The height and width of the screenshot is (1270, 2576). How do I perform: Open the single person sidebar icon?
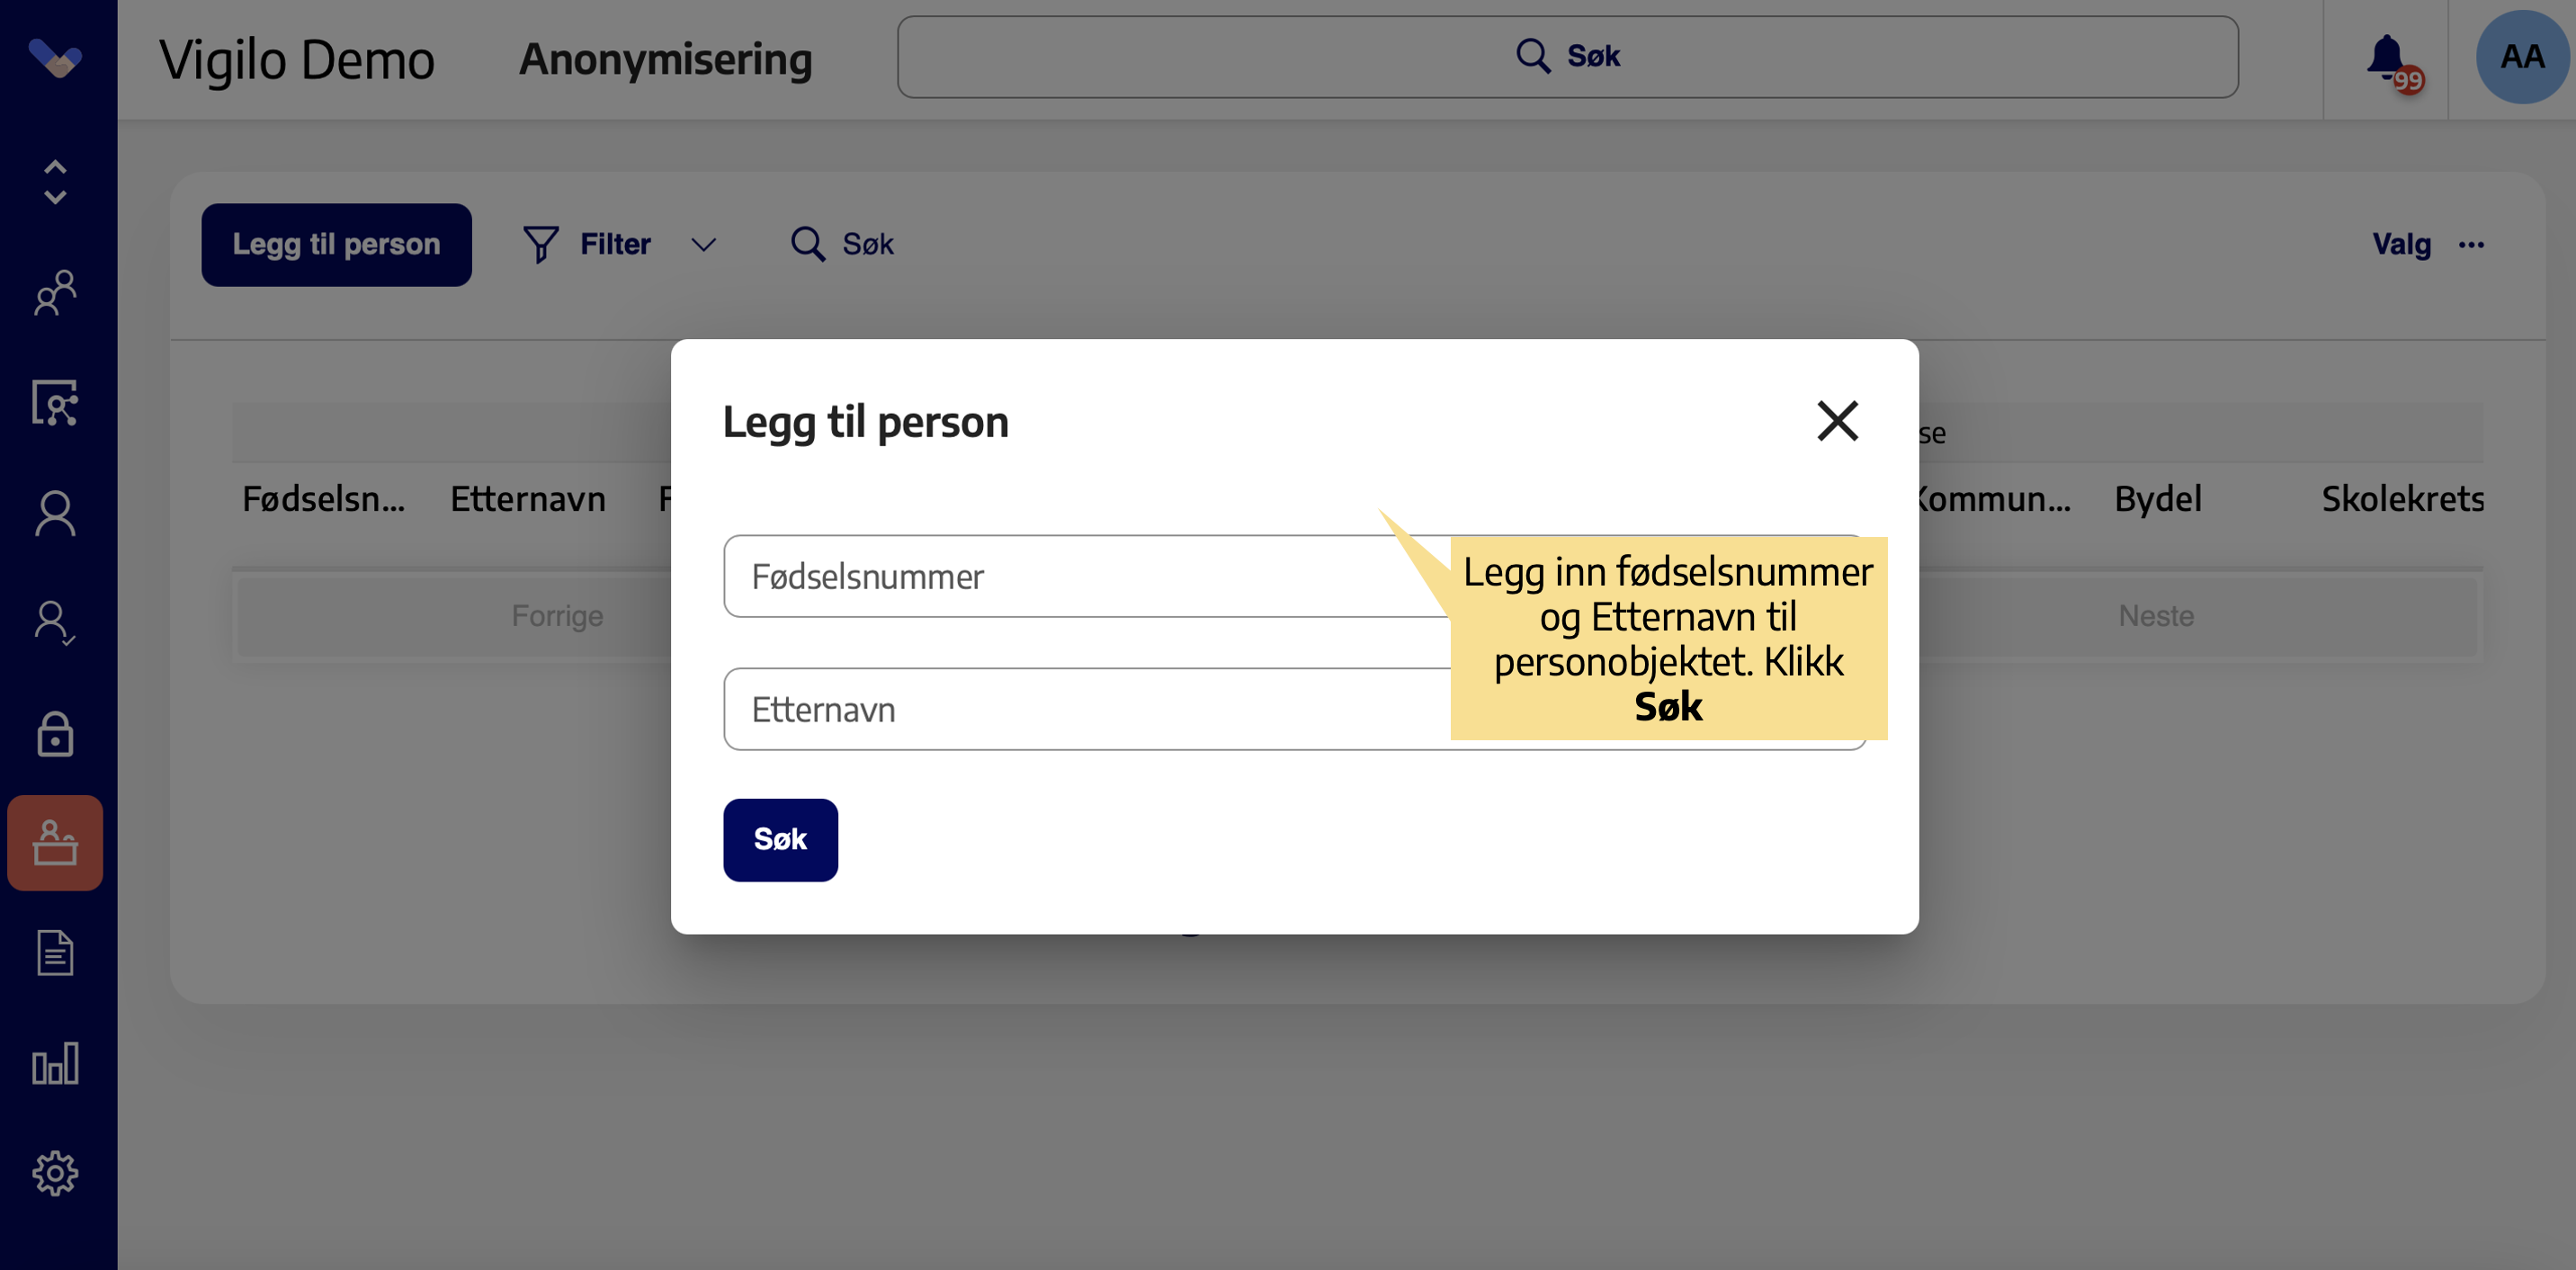[x=55, y=513]
